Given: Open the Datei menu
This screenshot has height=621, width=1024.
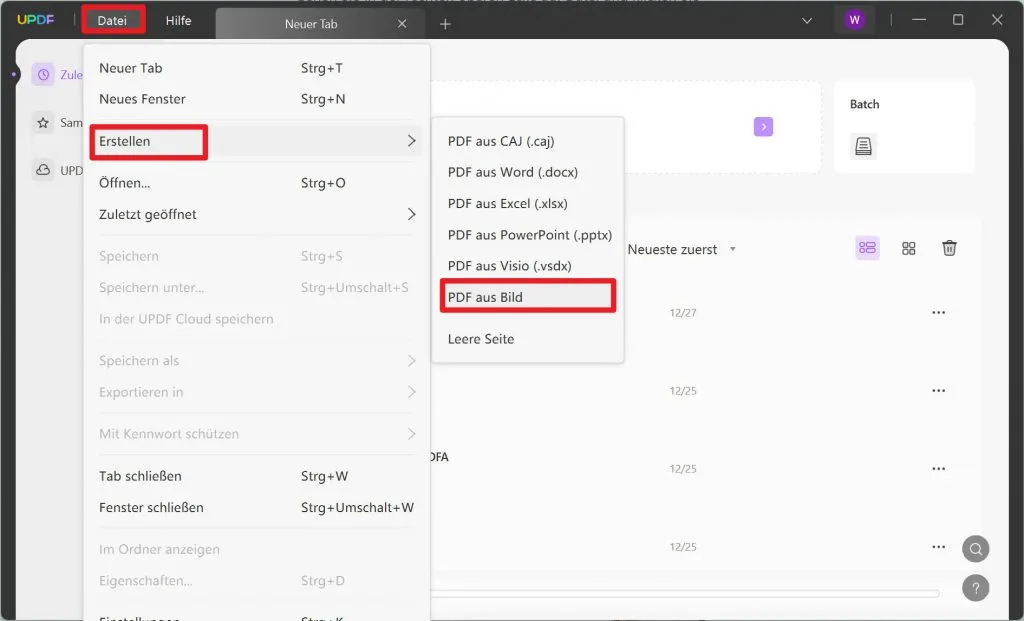Looking at the screenshot, I should pos(112,20).
